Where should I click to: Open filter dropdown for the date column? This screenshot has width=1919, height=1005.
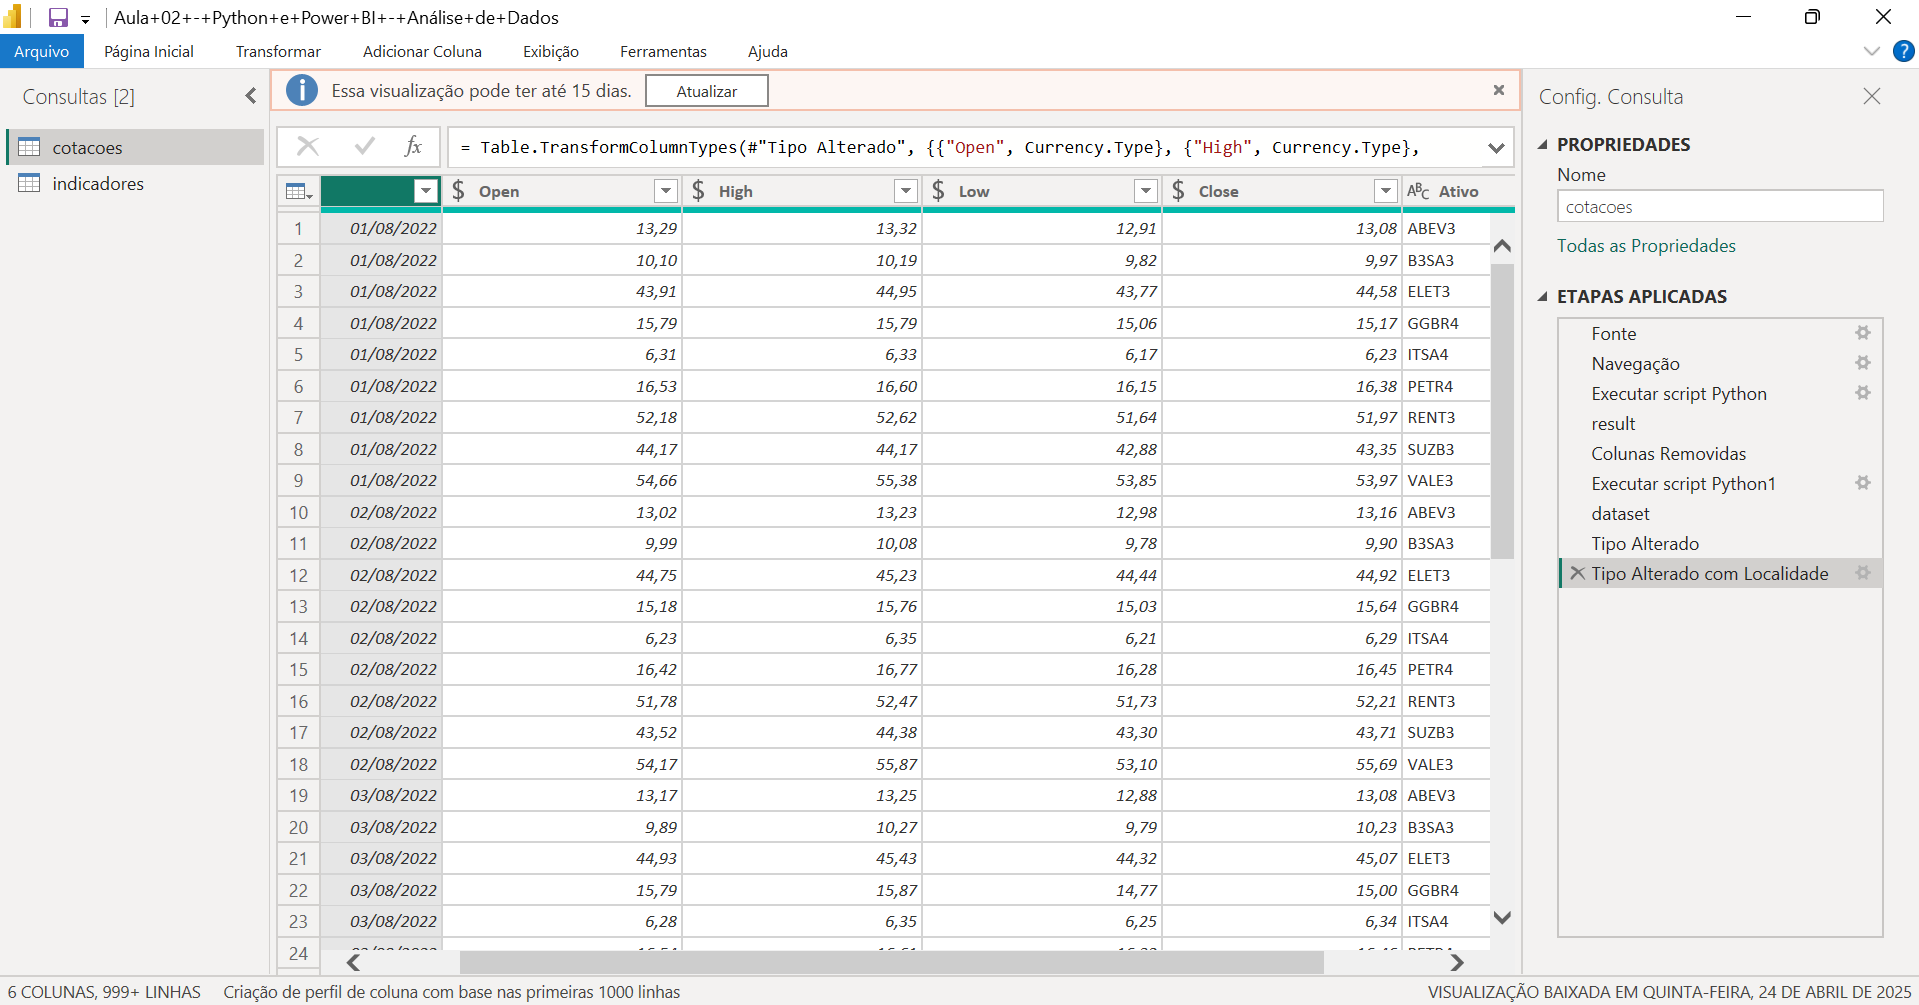[426, 191]
